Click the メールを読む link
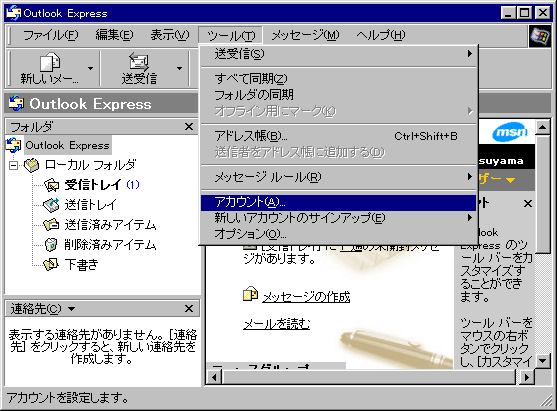Image resolution: width=557 pixels, height=411 pixels. [276, 324]
